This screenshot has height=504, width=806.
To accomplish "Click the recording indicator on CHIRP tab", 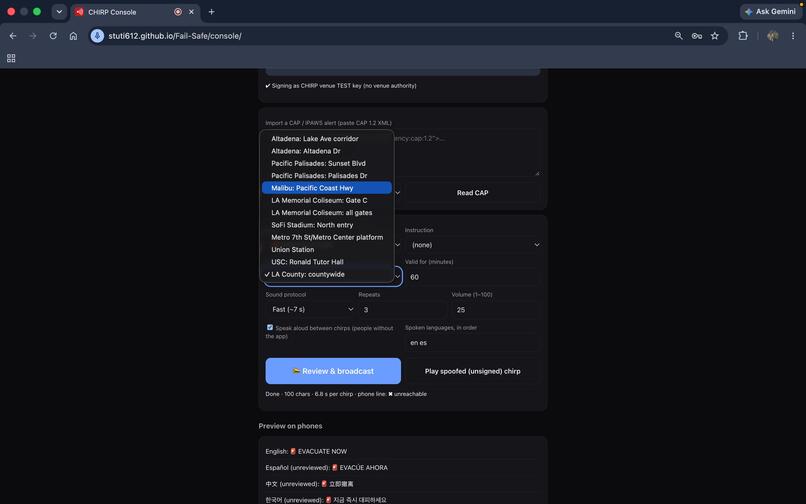I will (x=178, y=11).
